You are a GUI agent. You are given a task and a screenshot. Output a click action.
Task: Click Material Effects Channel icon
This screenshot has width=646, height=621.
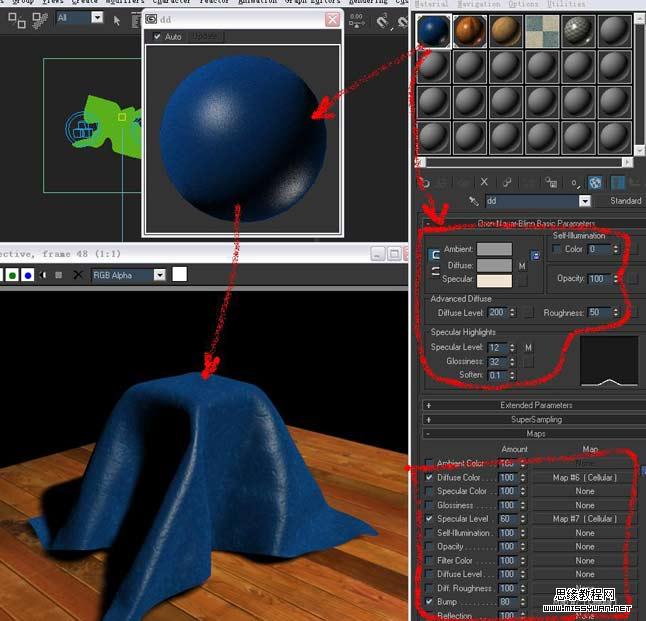[575, 183]
